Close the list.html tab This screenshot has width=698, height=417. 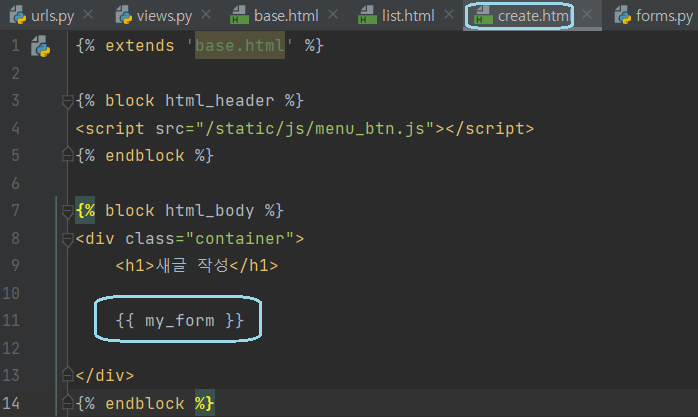(449, 15)
